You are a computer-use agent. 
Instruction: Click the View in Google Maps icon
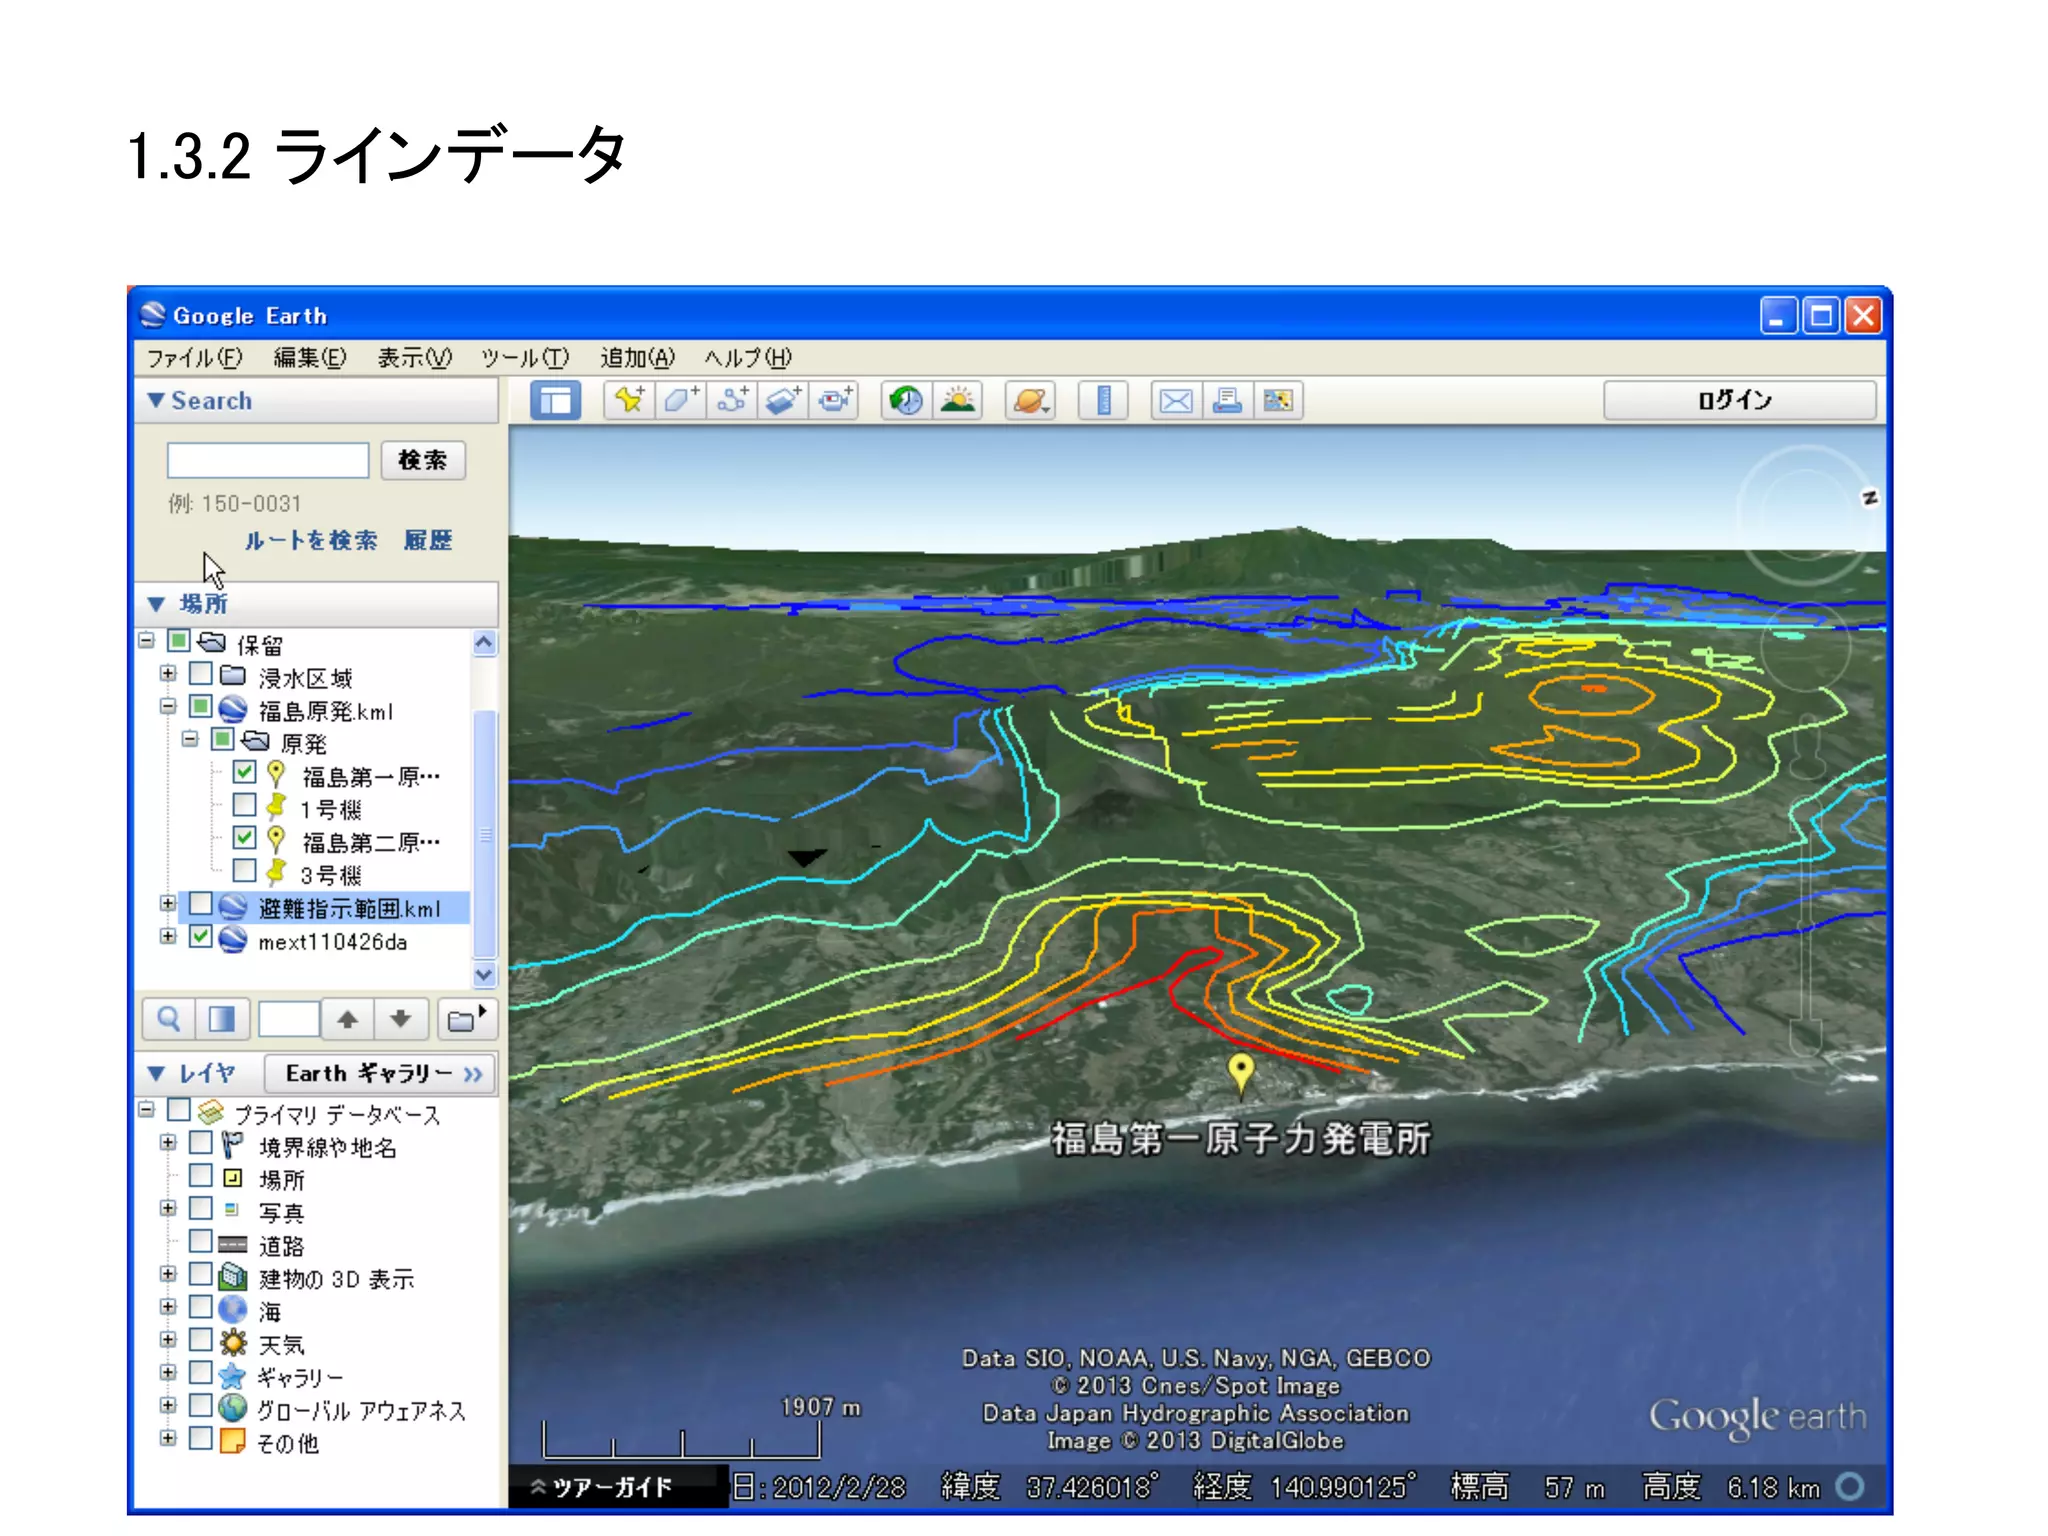(1278, 401)
